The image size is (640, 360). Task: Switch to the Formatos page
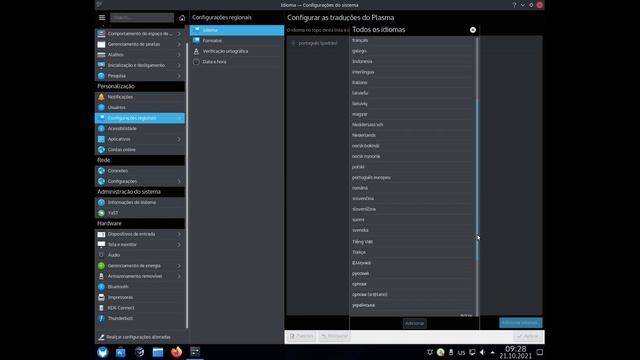(237, 41)
